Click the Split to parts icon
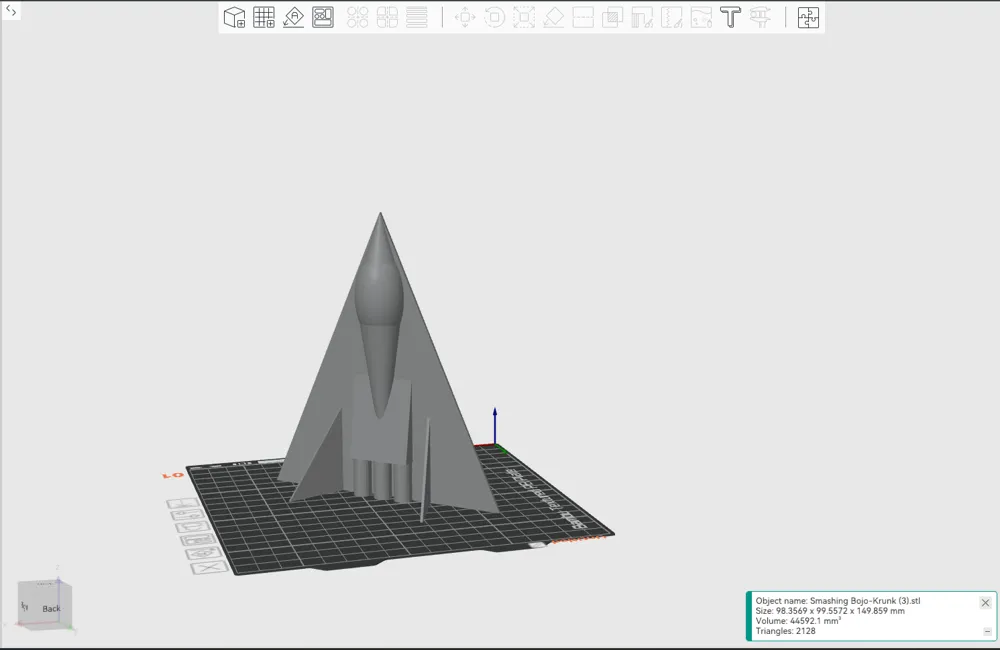1000x650 pixels. point(387,17)
